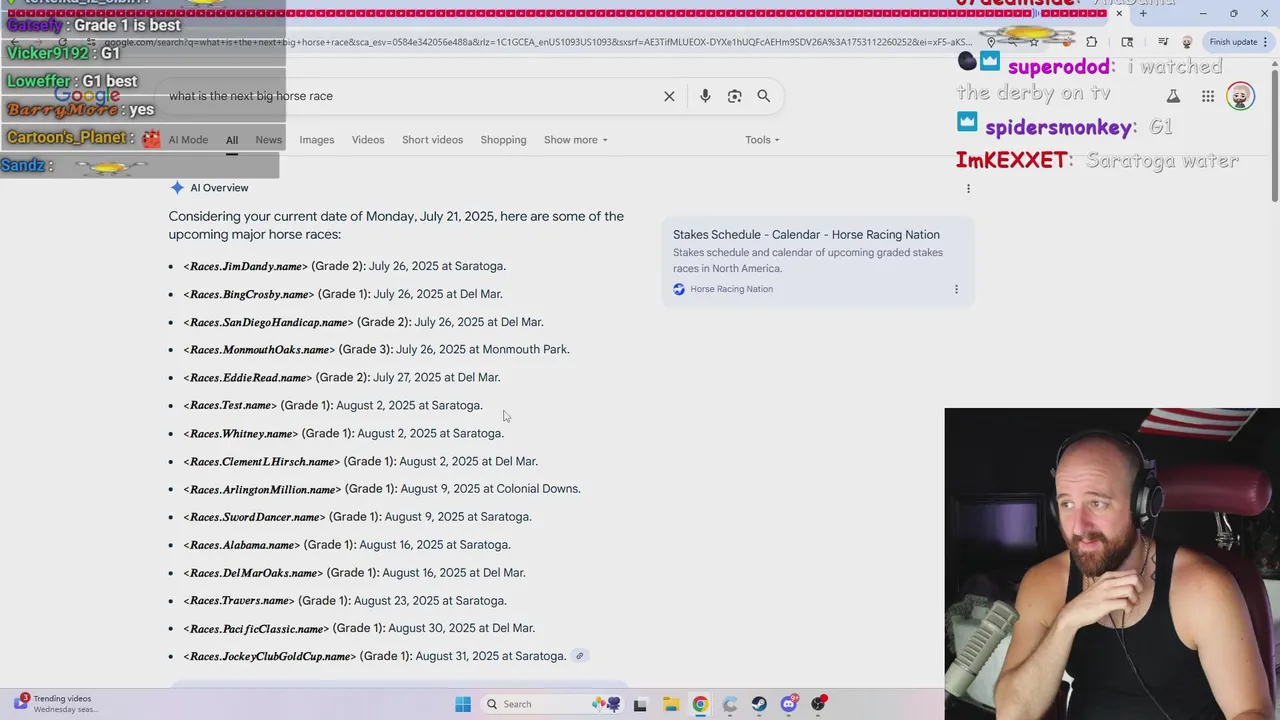
Task: Open the Trending videos taskbar widget
Action: pos(55,704)
